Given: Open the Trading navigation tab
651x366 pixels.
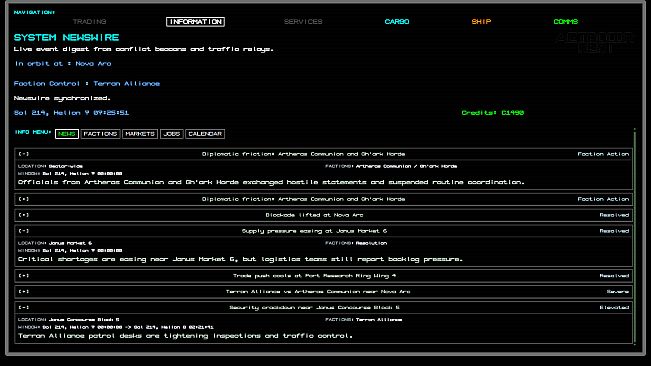Looking at the screenshot, I should [x=90, y=22].
